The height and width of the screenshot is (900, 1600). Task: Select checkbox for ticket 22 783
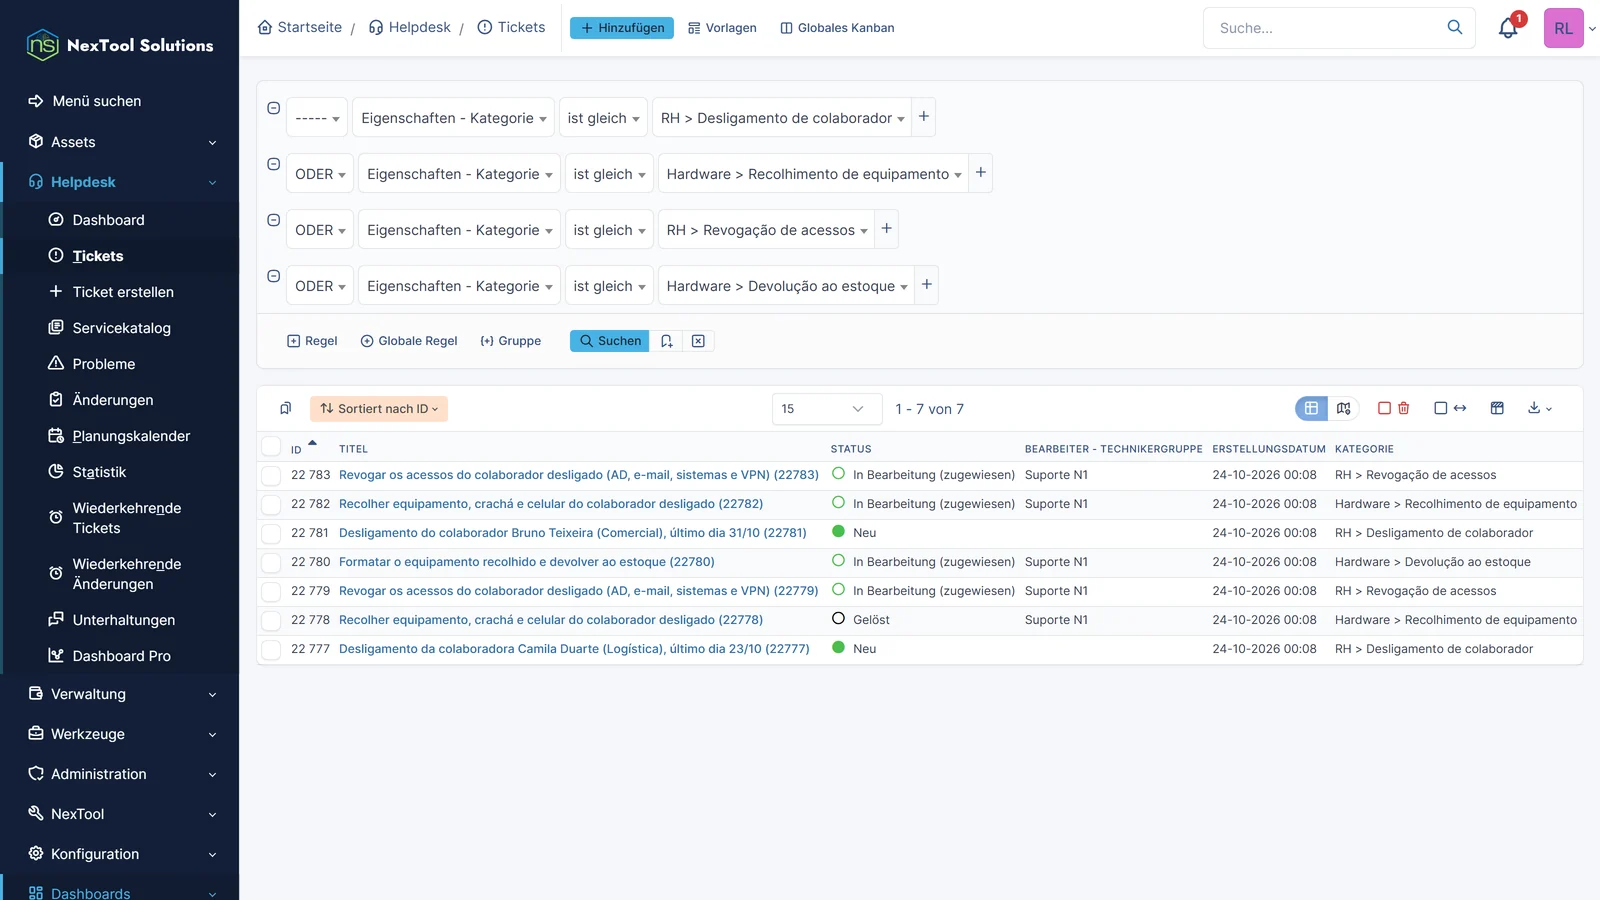click(271, 475)
